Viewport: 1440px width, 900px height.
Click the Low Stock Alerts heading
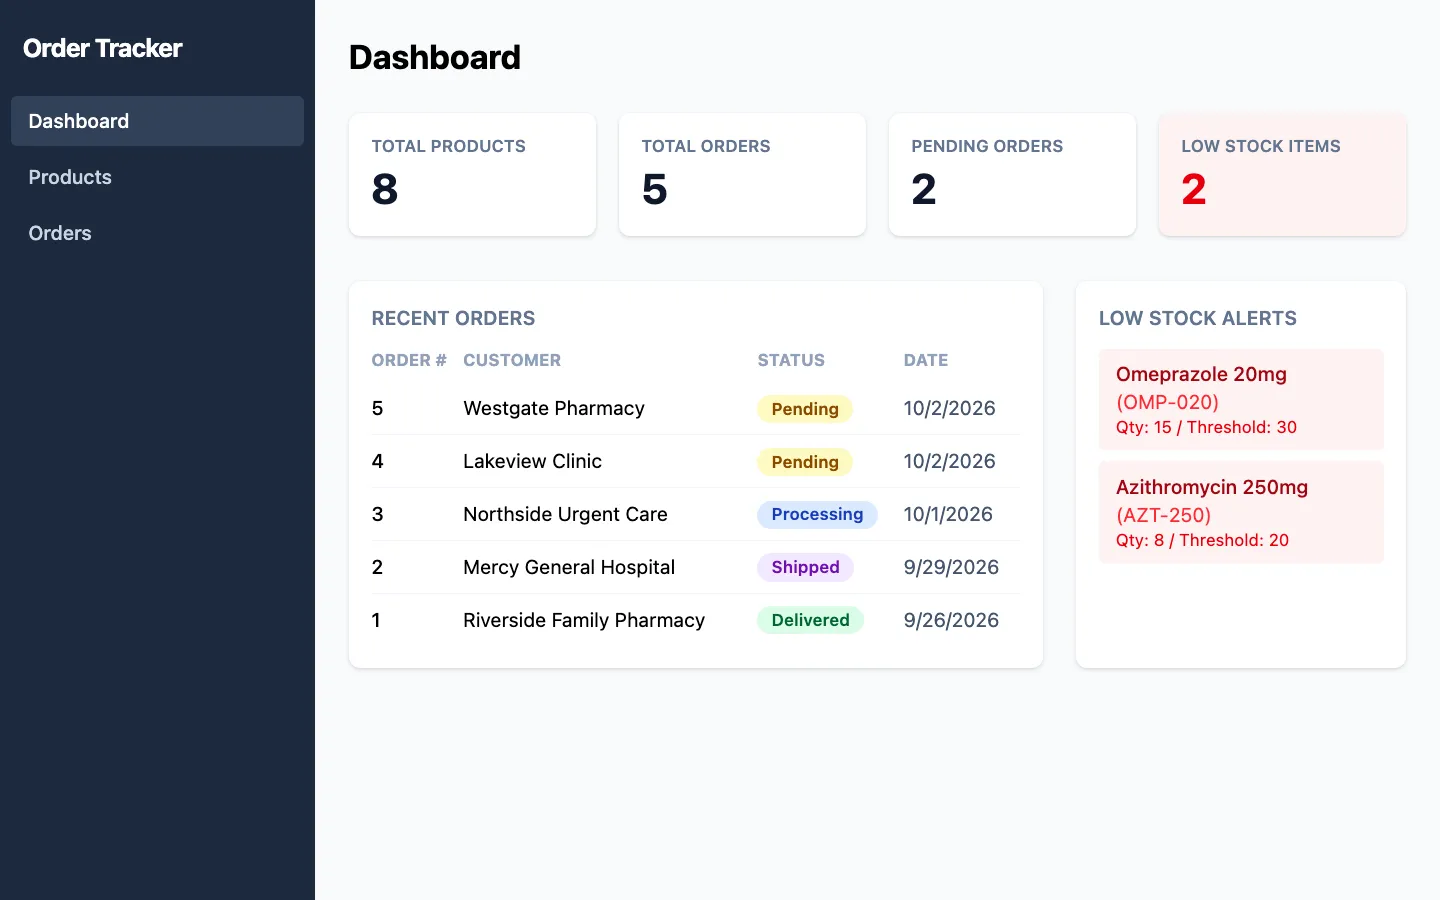click(x=1198, y=318)
